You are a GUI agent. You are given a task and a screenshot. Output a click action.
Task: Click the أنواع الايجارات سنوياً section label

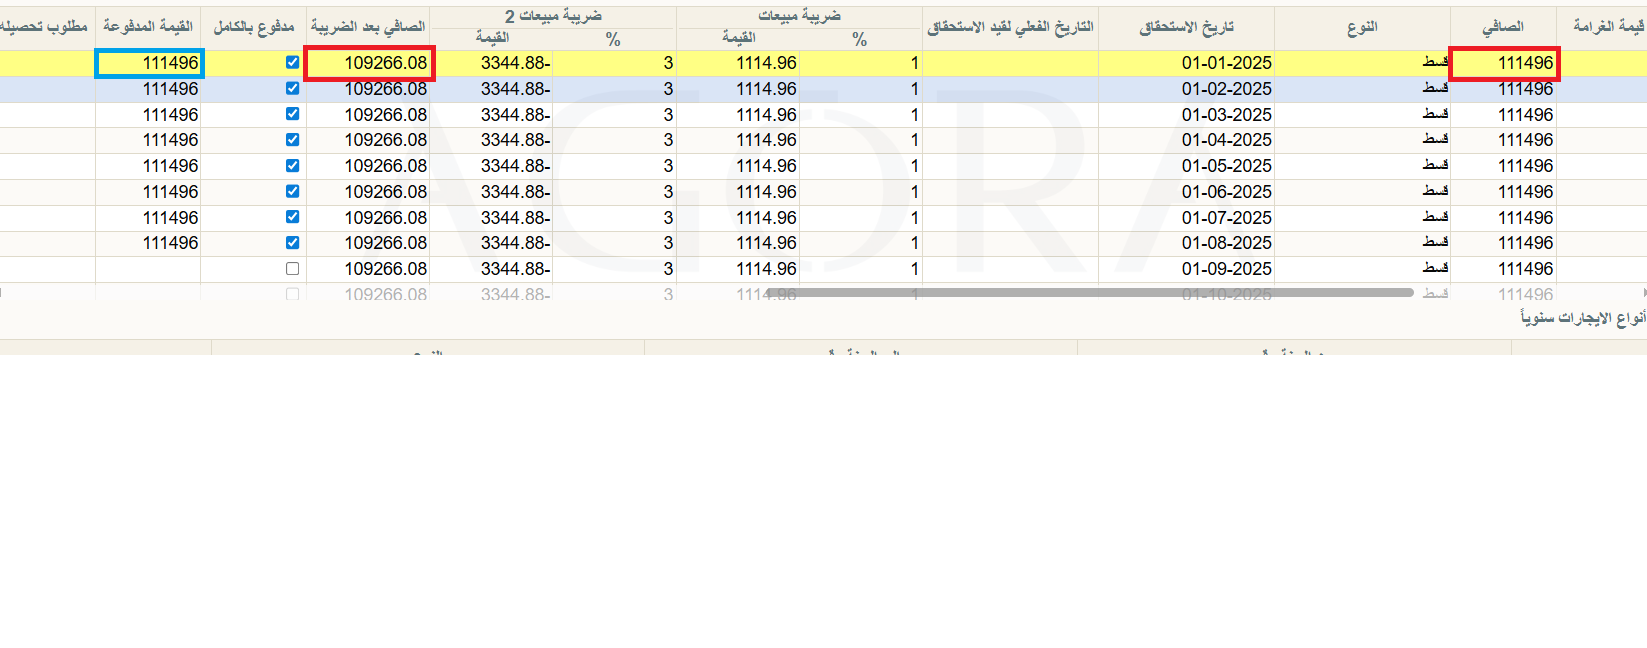pyautogui.click(x=1583, y=318)
